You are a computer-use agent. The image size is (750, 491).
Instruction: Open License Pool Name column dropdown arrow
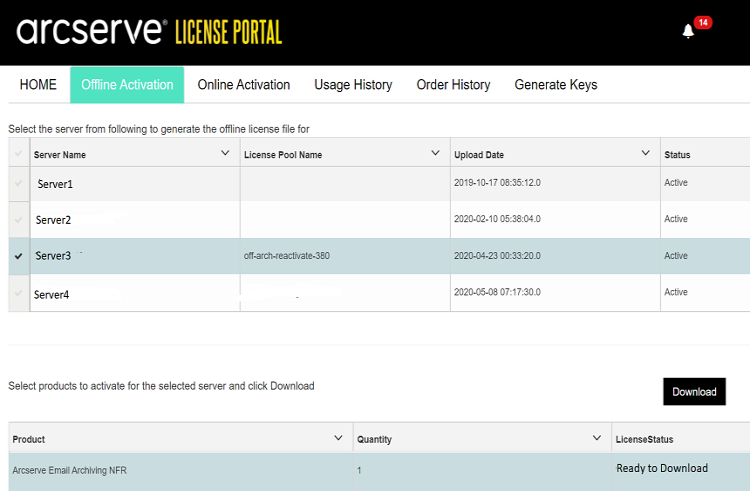pyautogui.click(x=435, y=153)
